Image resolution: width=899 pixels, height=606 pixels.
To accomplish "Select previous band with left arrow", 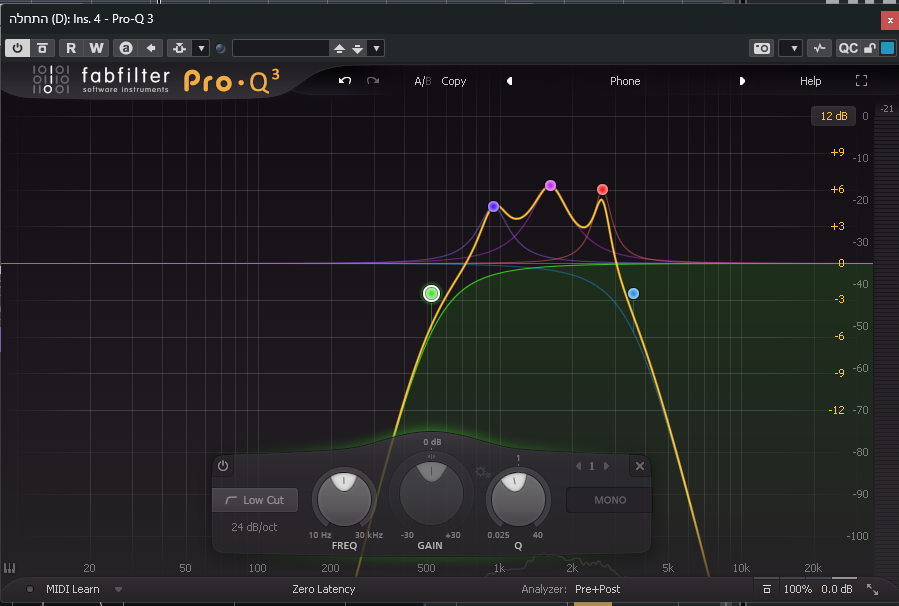I will [x=579, y=466].
